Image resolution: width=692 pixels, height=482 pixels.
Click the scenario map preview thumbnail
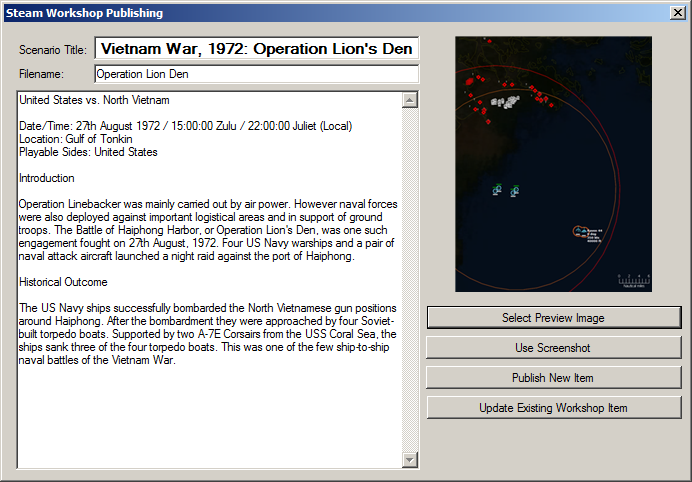click(x=553, y=164)
